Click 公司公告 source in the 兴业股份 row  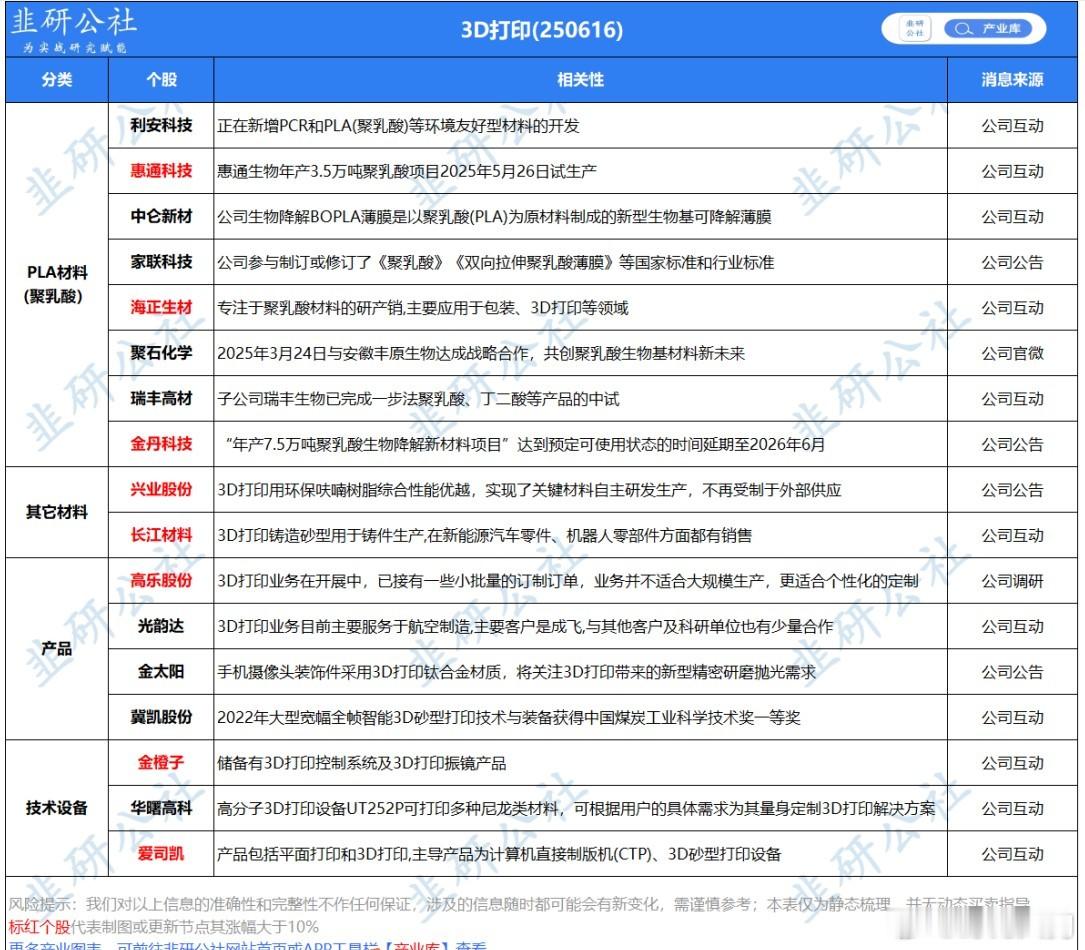tap(1012, 491)
